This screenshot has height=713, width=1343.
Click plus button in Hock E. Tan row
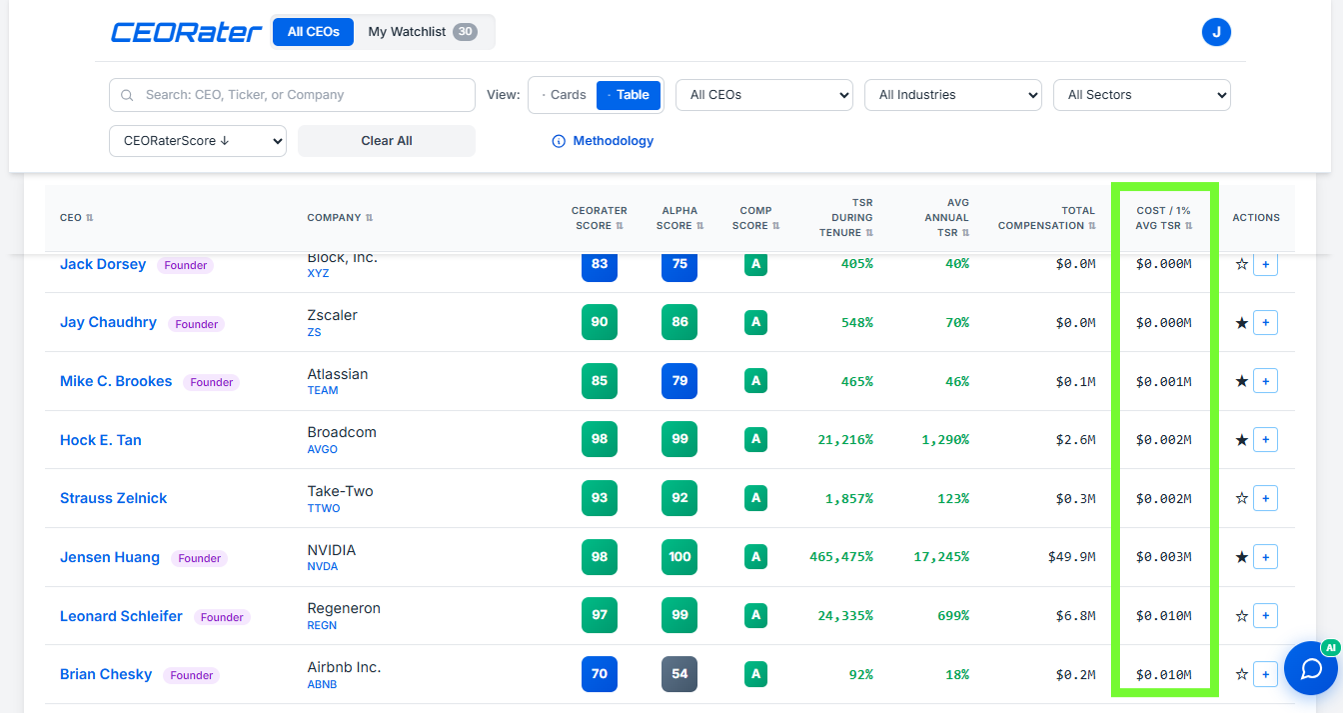[1265, 440]
